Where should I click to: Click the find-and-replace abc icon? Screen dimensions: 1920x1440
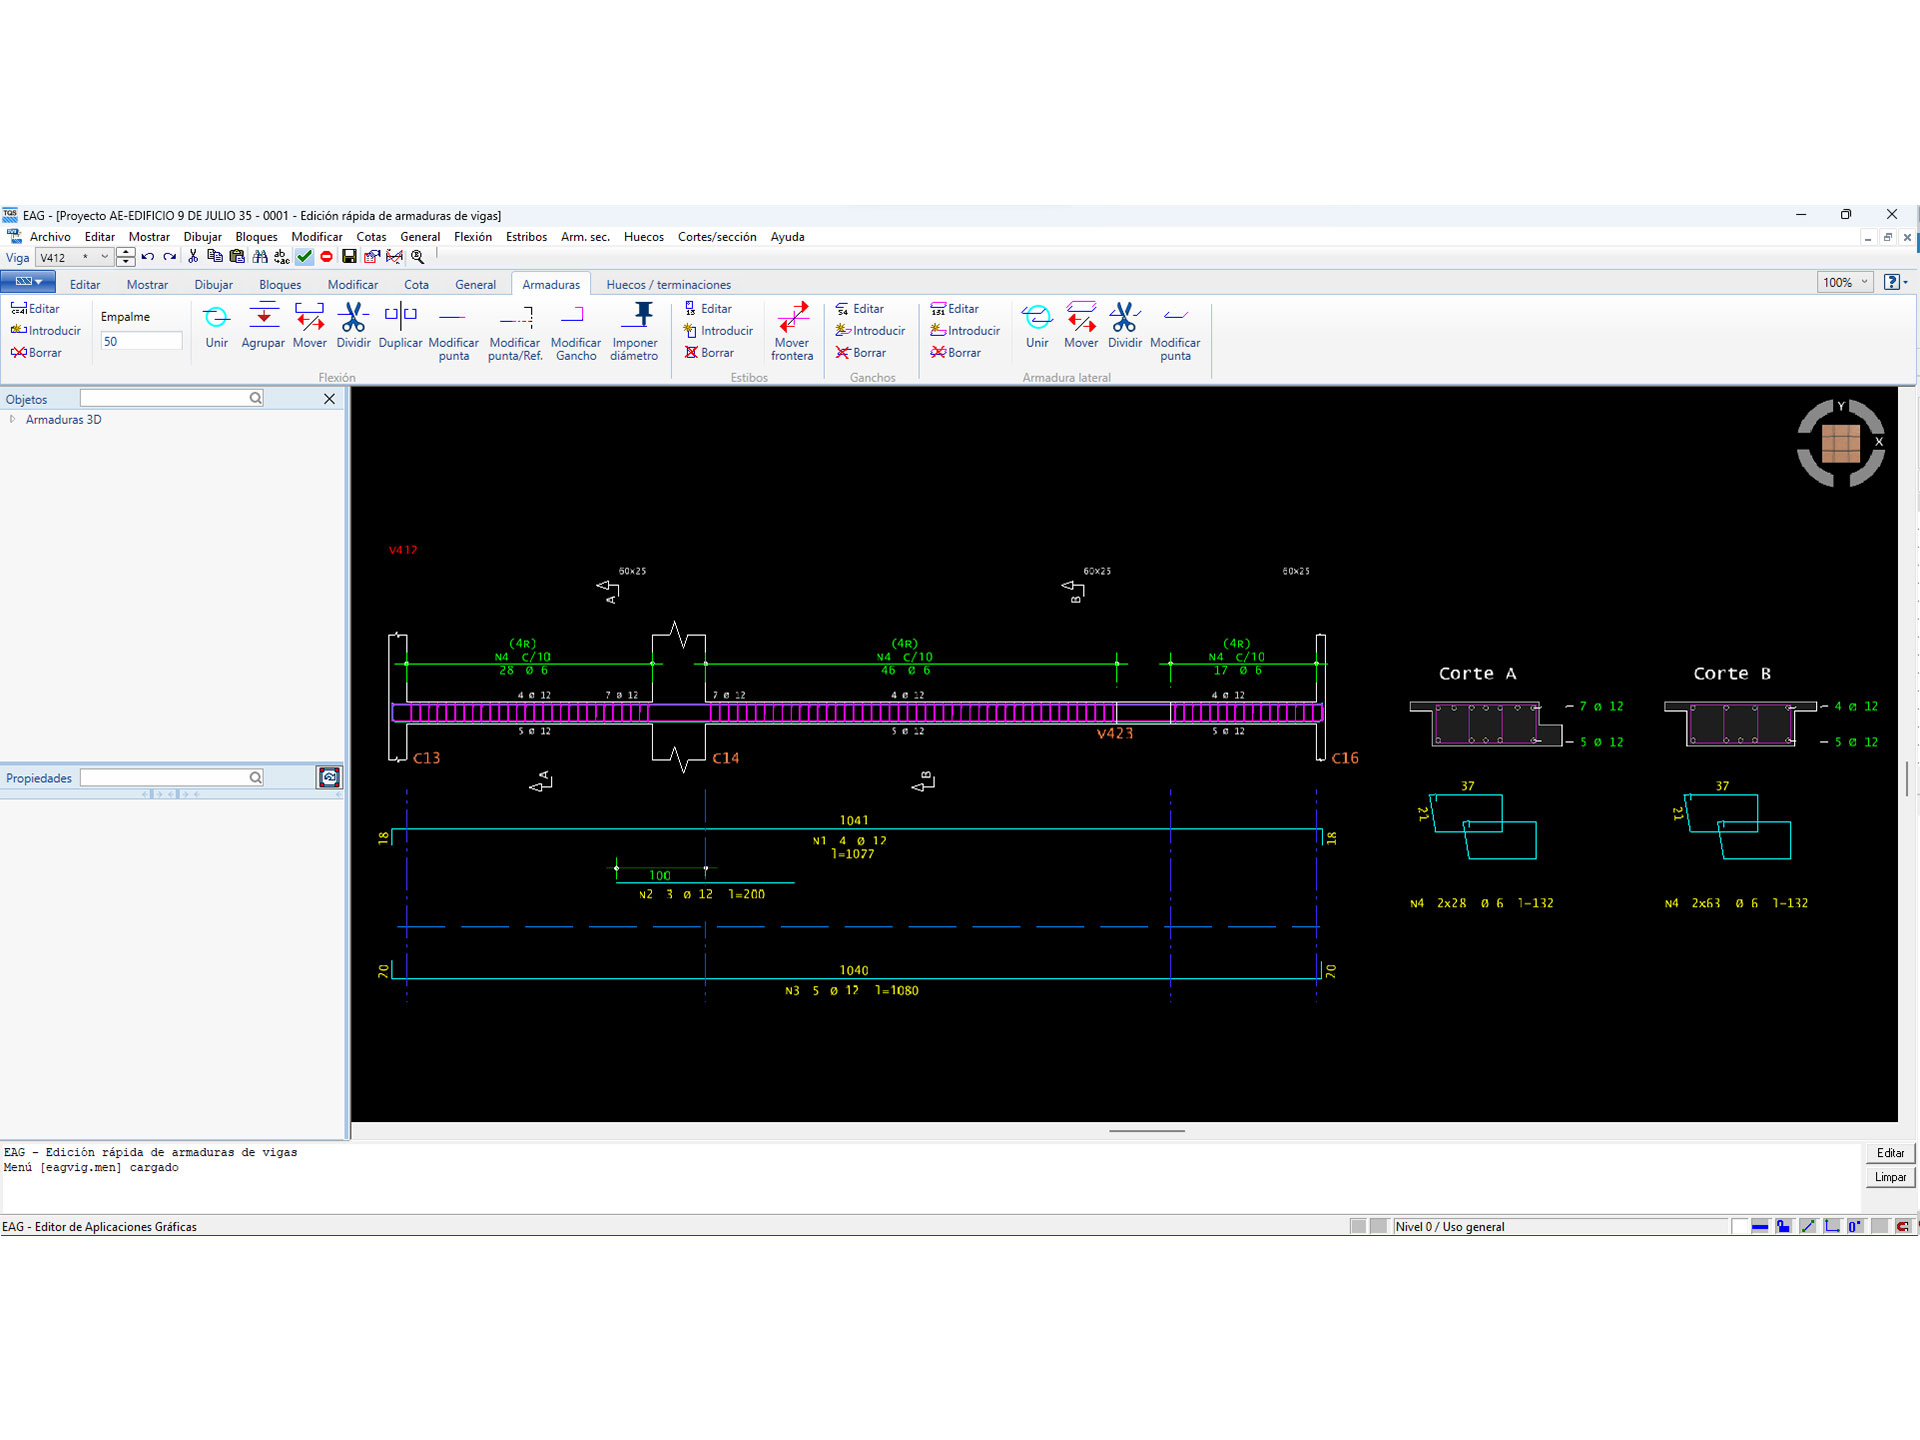point(282,257)
